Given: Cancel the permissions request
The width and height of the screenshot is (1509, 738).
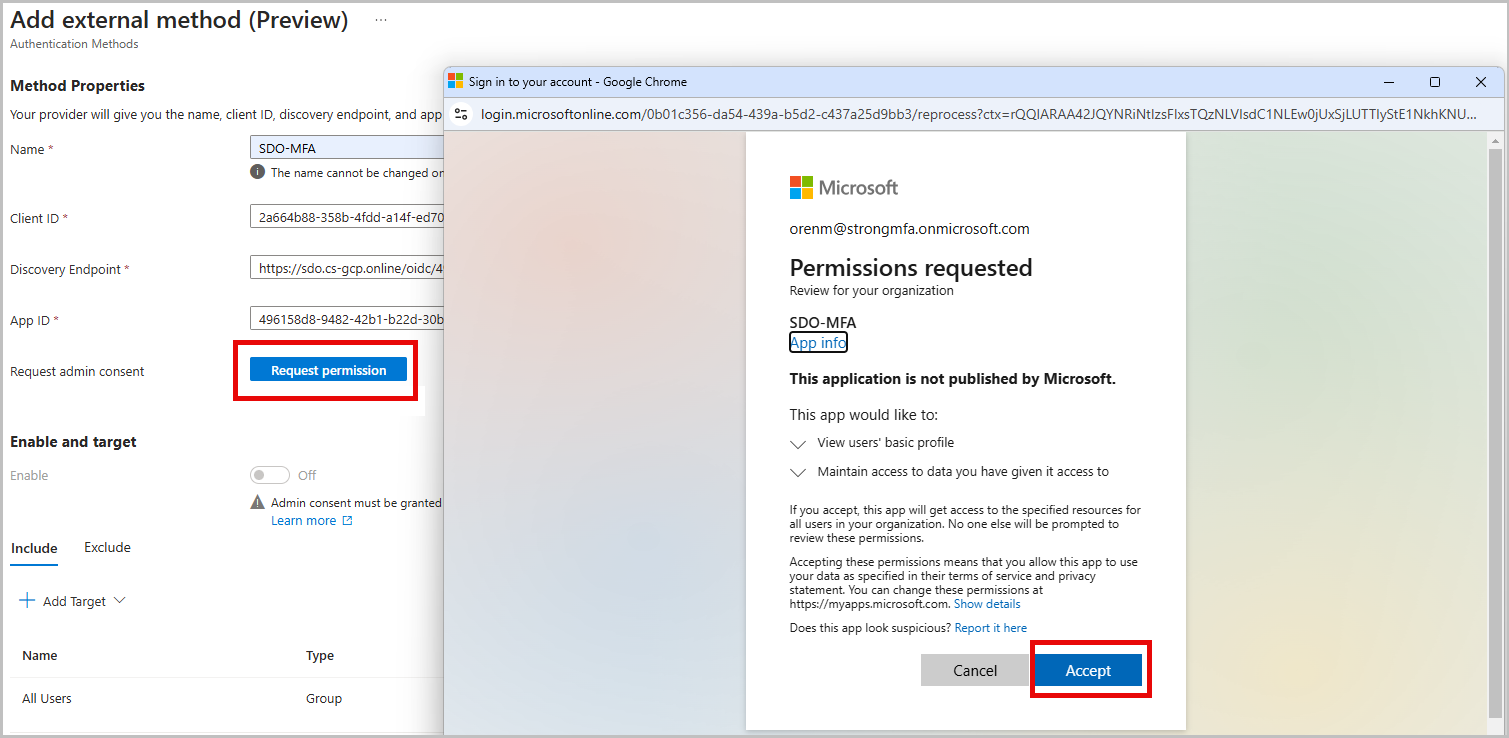Looking at the screenshot, I should 975,671.
